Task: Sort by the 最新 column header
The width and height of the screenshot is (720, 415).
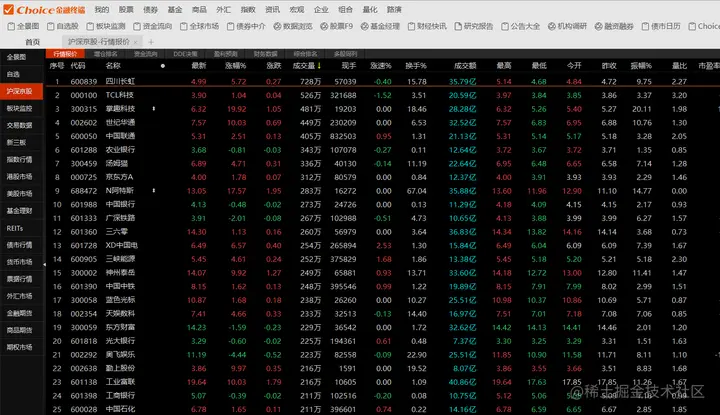Action: tap(199, 66)
